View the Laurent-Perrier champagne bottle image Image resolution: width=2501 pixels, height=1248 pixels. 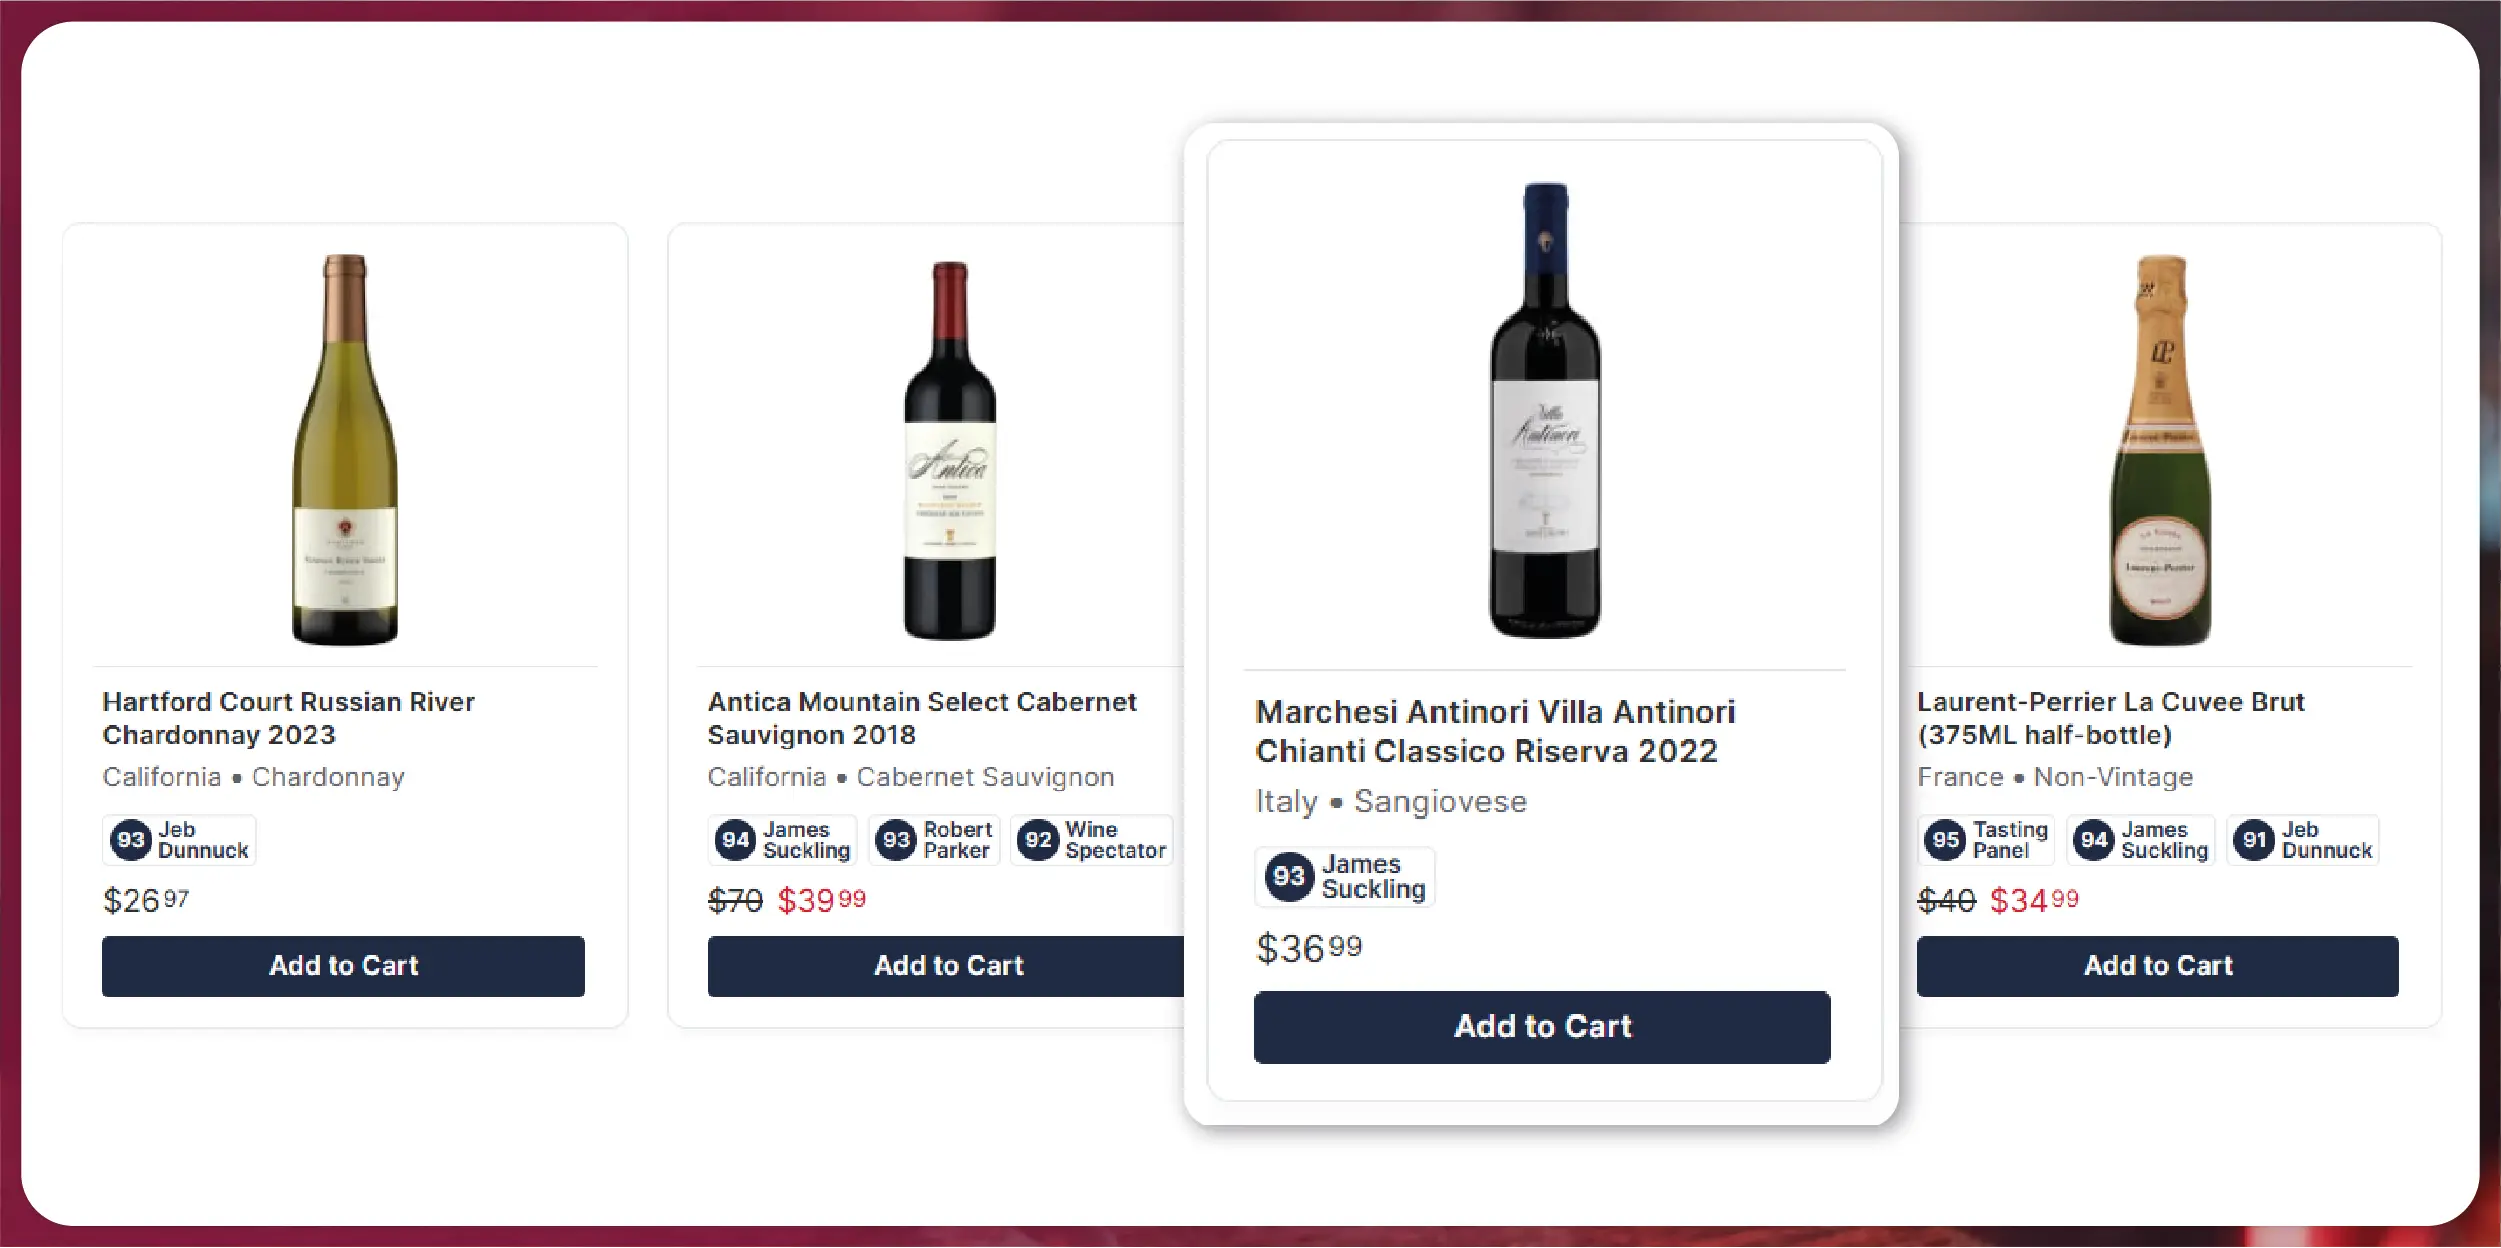point(2160,450)
